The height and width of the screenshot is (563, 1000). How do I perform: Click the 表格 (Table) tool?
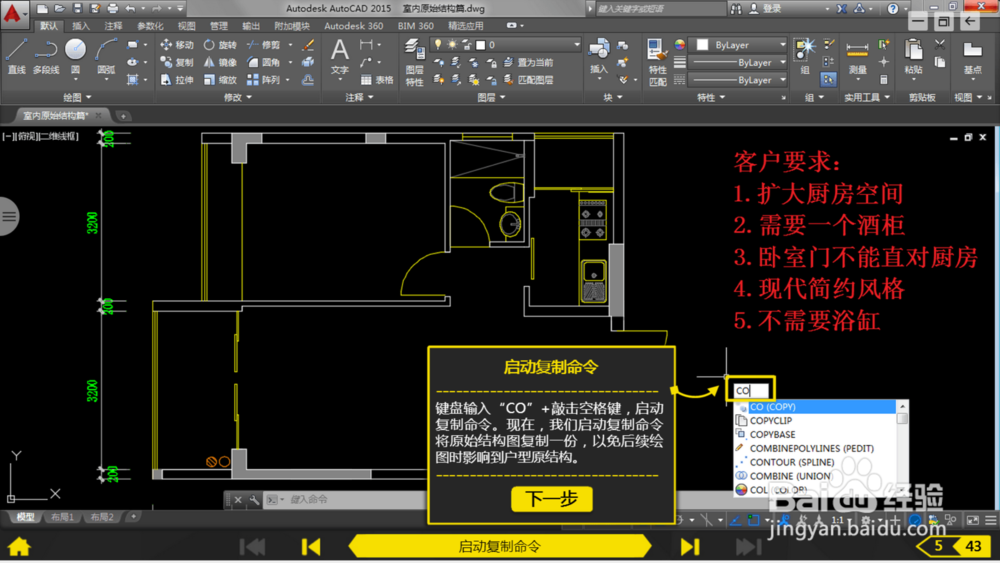[377, 80]
